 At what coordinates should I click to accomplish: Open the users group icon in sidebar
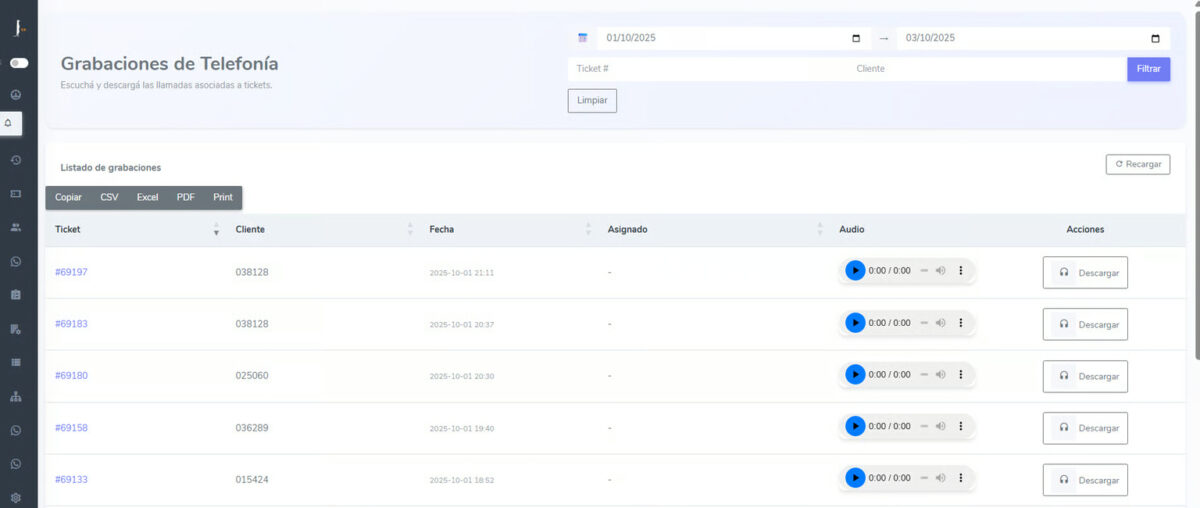point(16,227)
